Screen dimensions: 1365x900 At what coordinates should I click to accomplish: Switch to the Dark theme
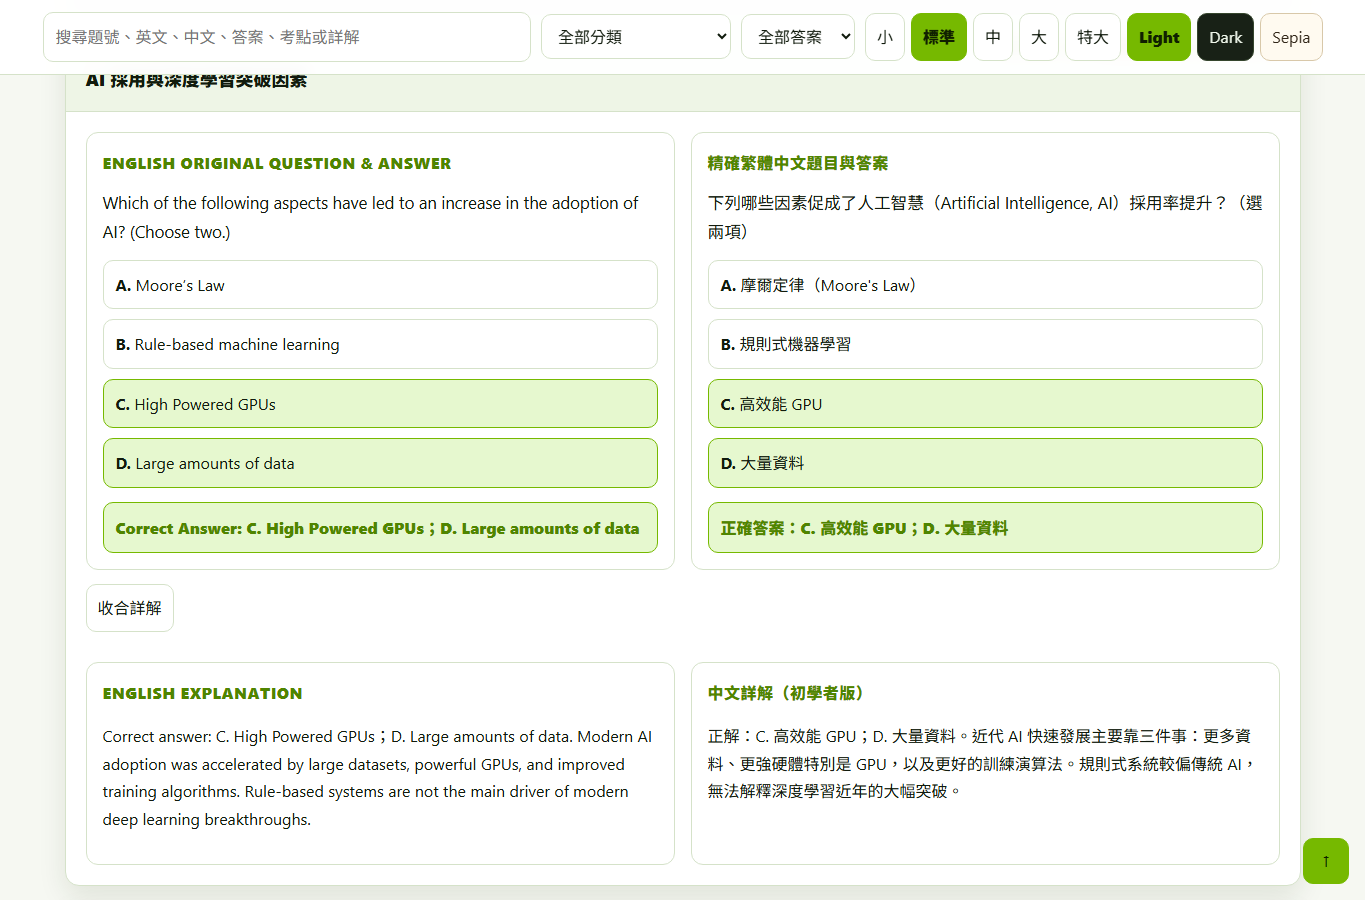pos(1225,37)
